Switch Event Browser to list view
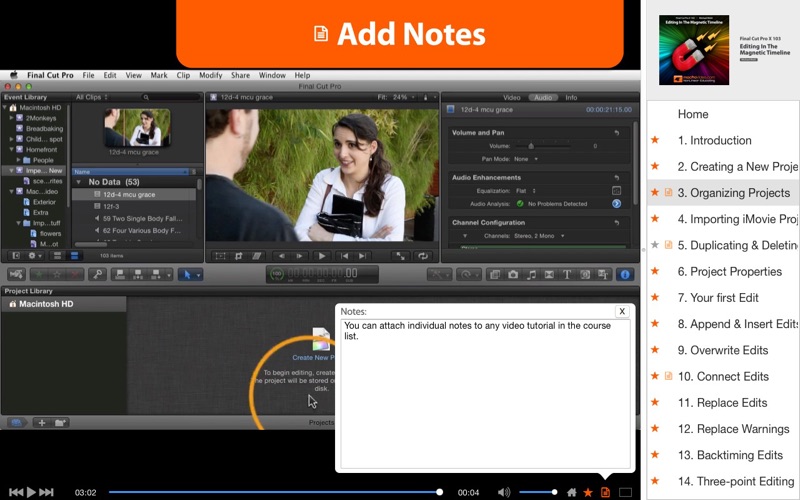The height and width of the screenshot is (500, 800). (x=74, y=256)
